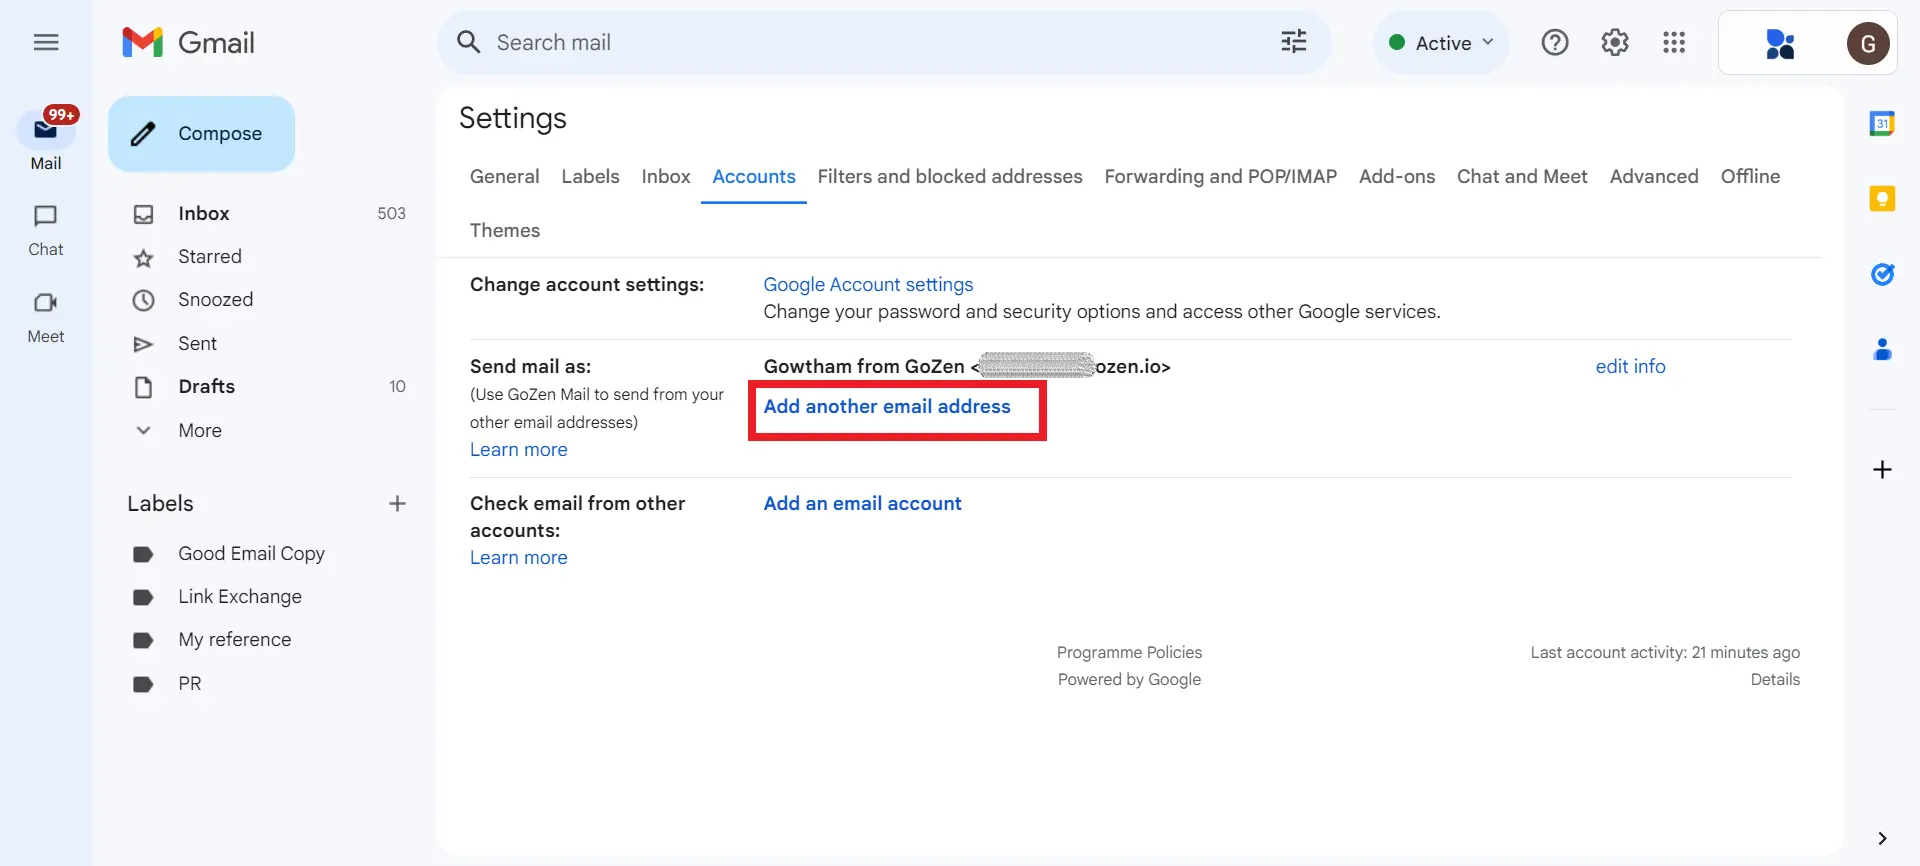Open Meet in left rail
Screen dimensions: 1920x866
click(46, 317)
